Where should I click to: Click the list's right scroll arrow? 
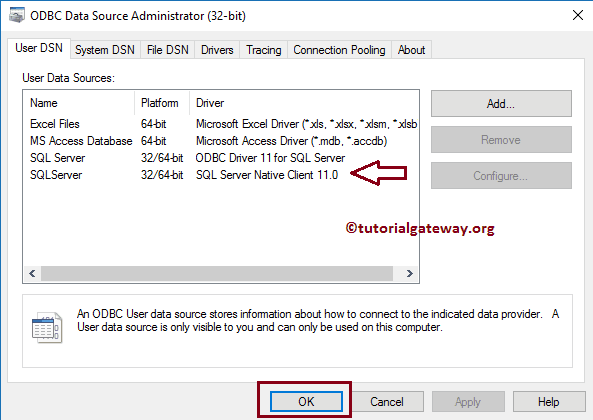click(x=410, y=273)
